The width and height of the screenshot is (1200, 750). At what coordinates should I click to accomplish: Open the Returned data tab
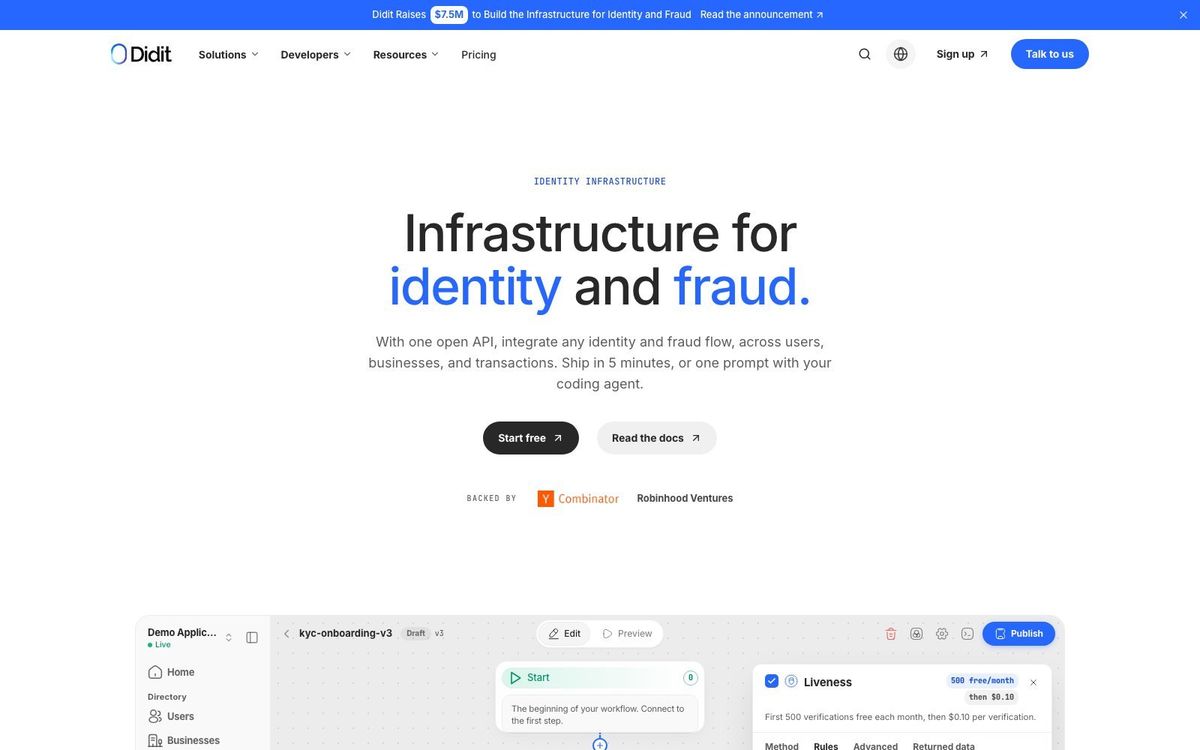point(943,746)
